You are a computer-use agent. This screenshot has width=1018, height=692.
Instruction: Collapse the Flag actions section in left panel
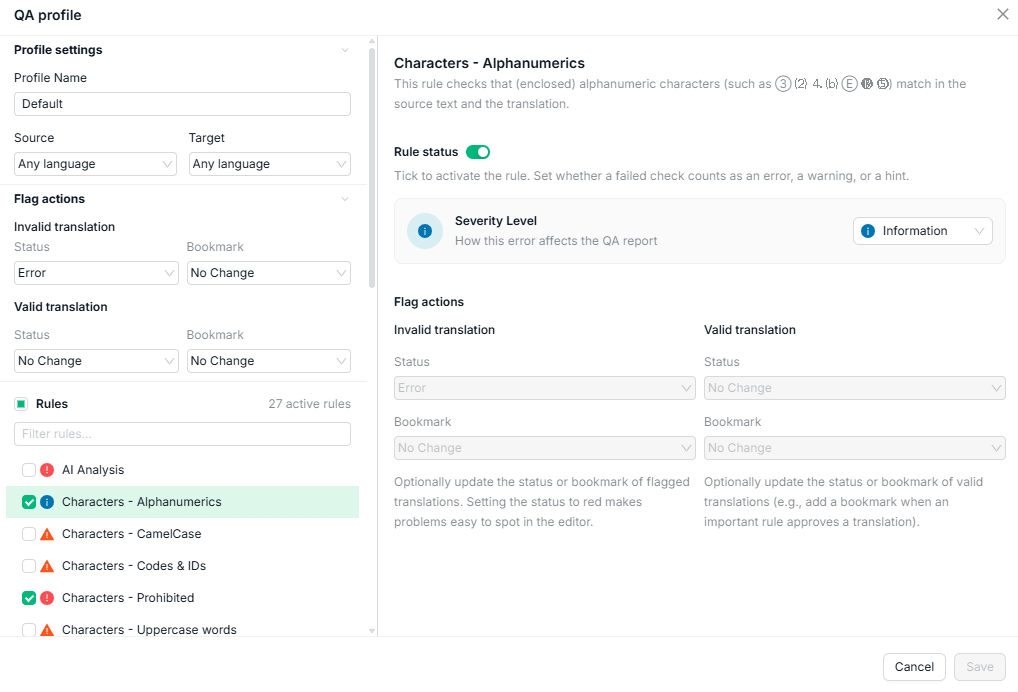(345, 199)
